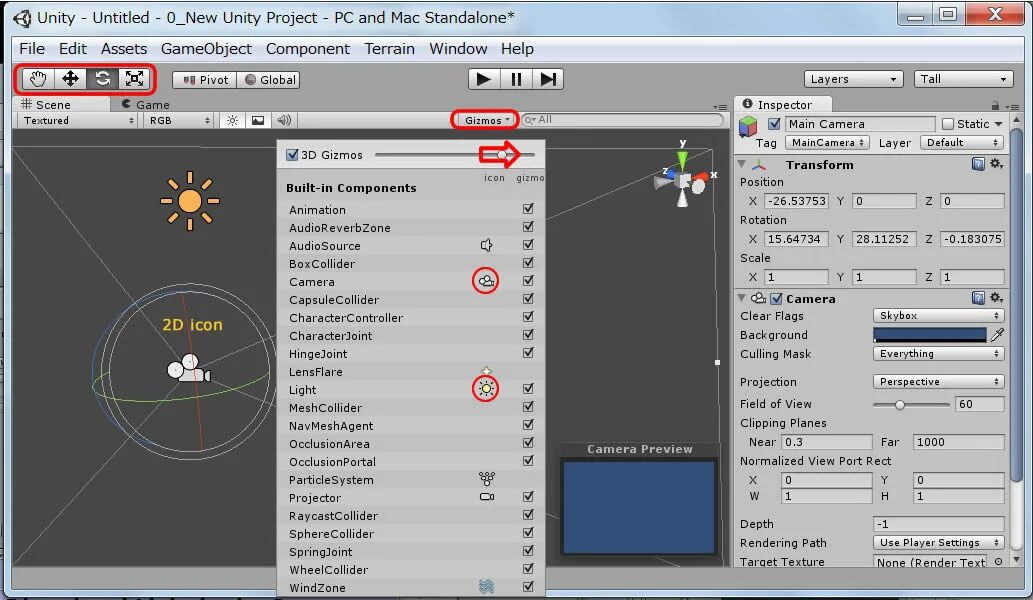
Task: Open Camera component help icon
Action: tap(978, 298)
